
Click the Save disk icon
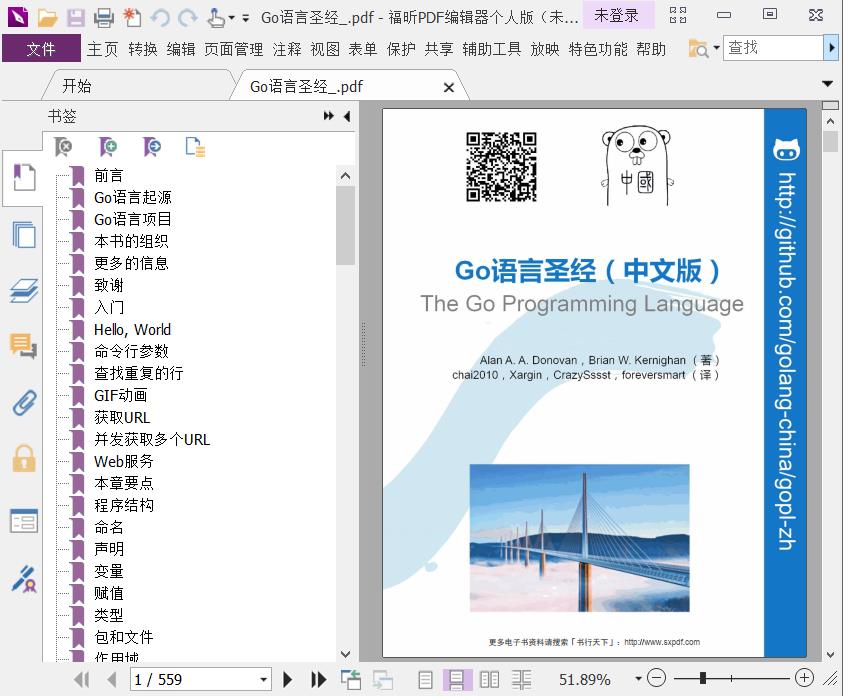[x=75, y=18]
